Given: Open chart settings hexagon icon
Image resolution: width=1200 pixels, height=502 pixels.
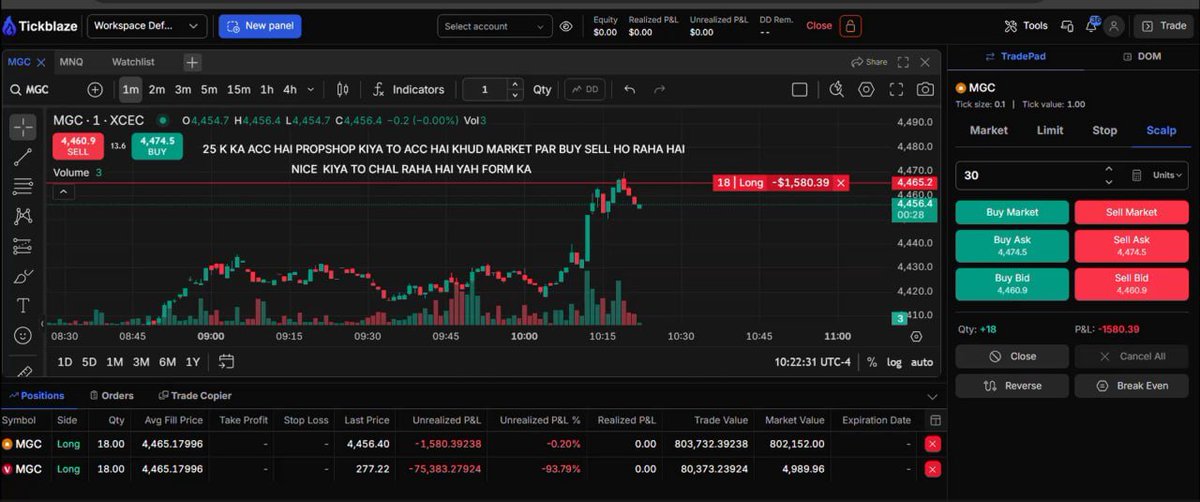Looking at the screenshot, I should [x=866, y=89].
